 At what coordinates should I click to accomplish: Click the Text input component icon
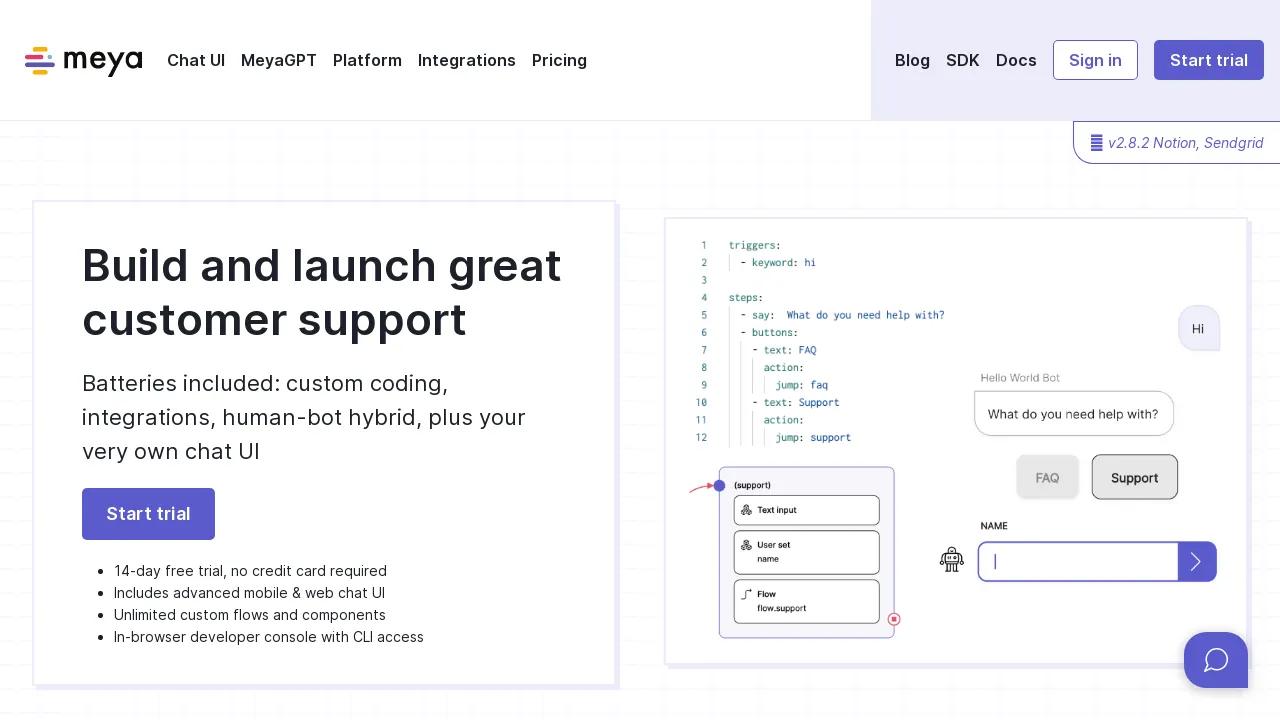[746, 510]
